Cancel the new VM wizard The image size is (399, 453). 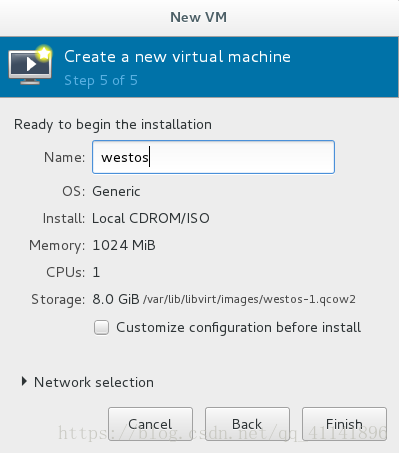coord(150,424)
